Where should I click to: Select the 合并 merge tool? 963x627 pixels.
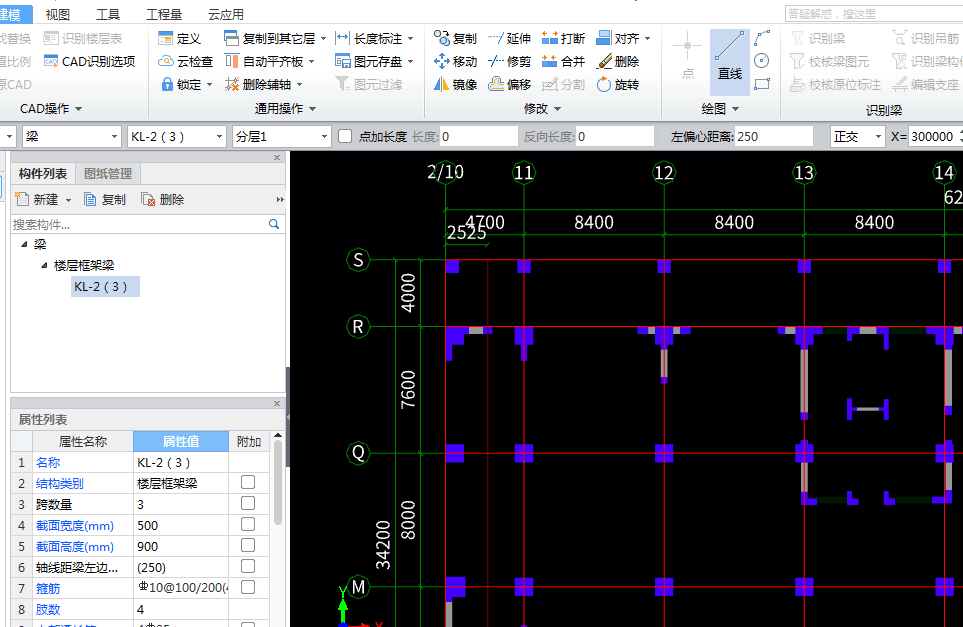[563, 61]
